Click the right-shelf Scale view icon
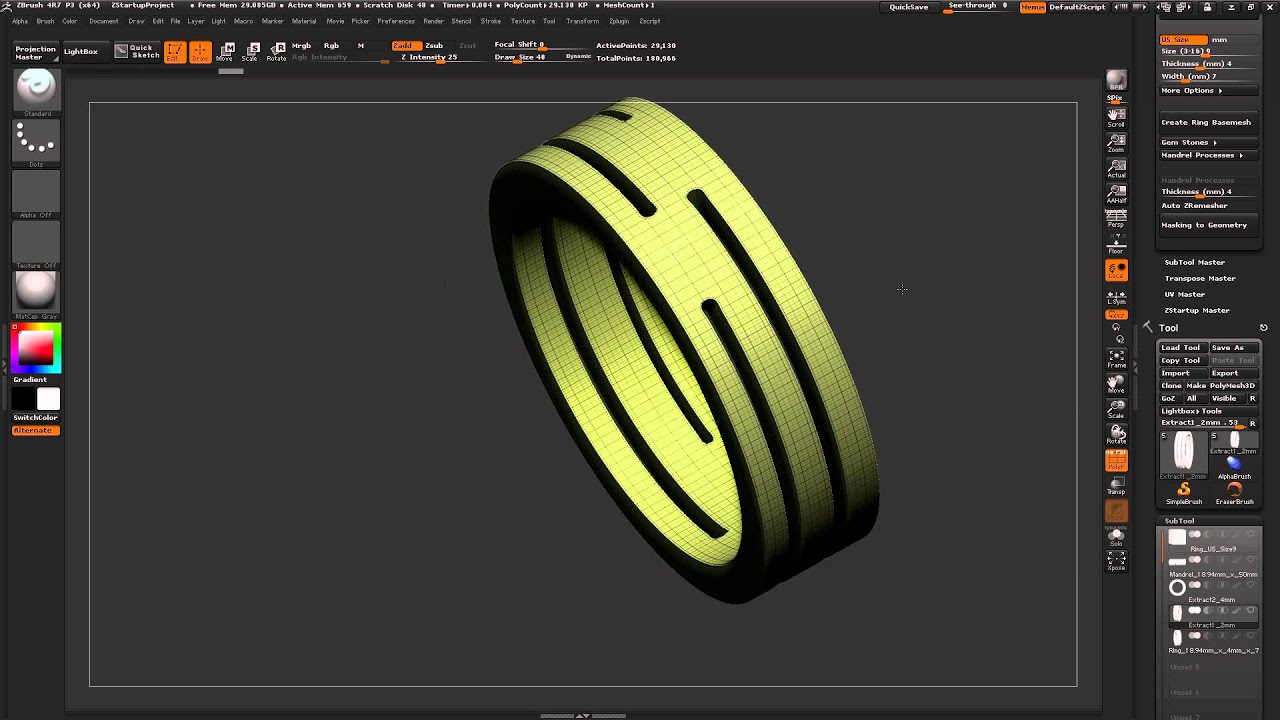 (1116, 408)
